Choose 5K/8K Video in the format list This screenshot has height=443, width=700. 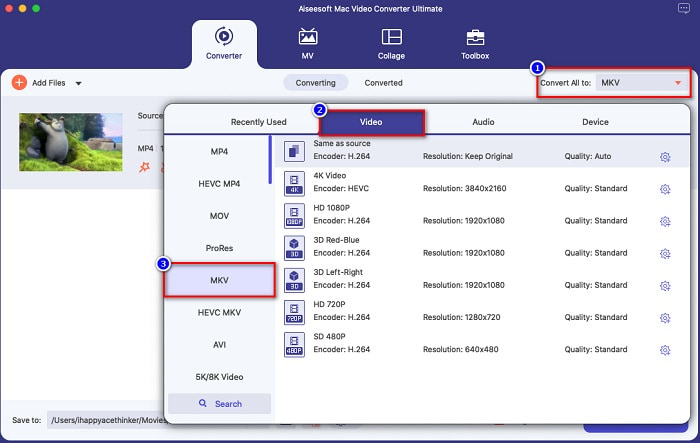click(219, 376)
